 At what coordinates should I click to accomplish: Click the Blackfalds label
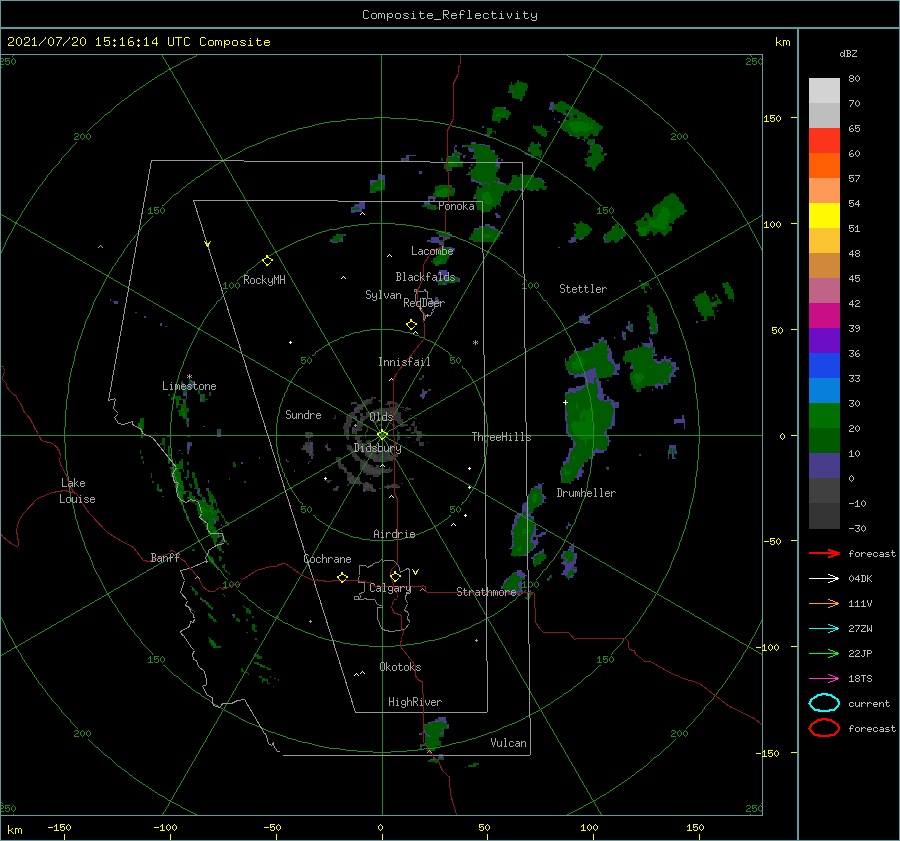425,277
